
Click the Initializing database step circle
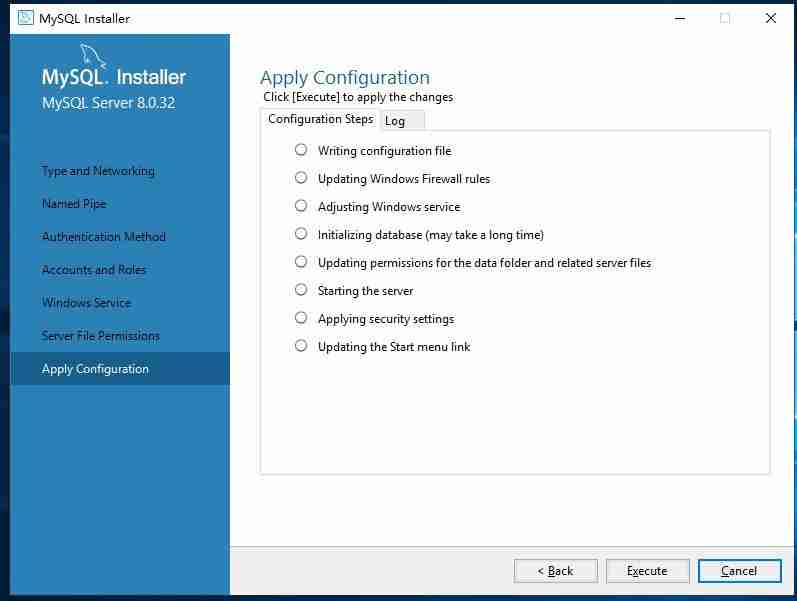click(x=301, y=234)
